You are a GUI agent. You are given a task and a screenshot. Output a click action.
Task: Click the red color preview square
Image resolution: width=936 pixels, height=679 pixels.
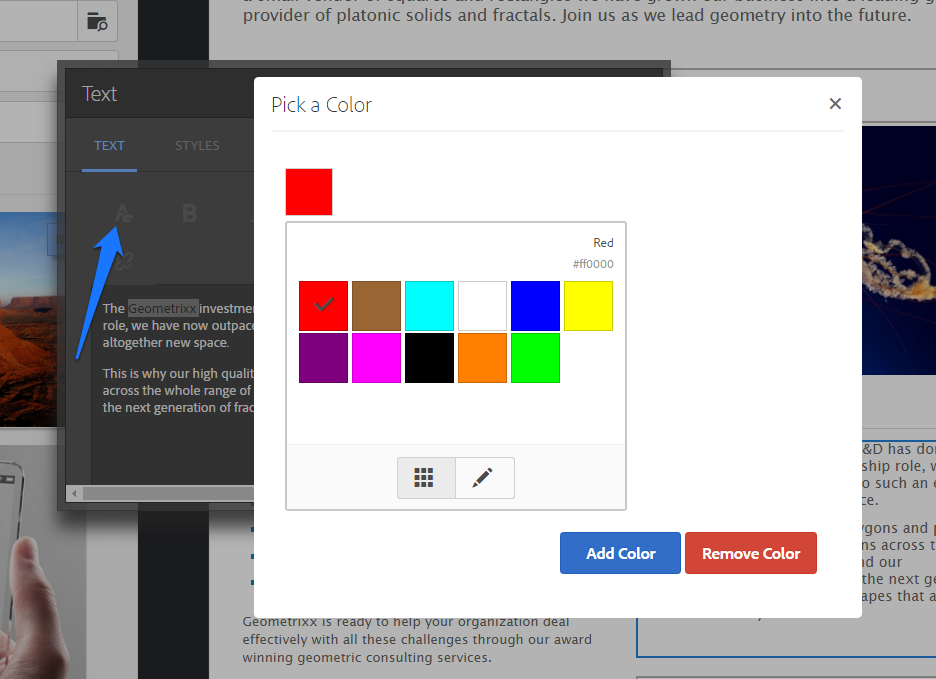point(308,191)
